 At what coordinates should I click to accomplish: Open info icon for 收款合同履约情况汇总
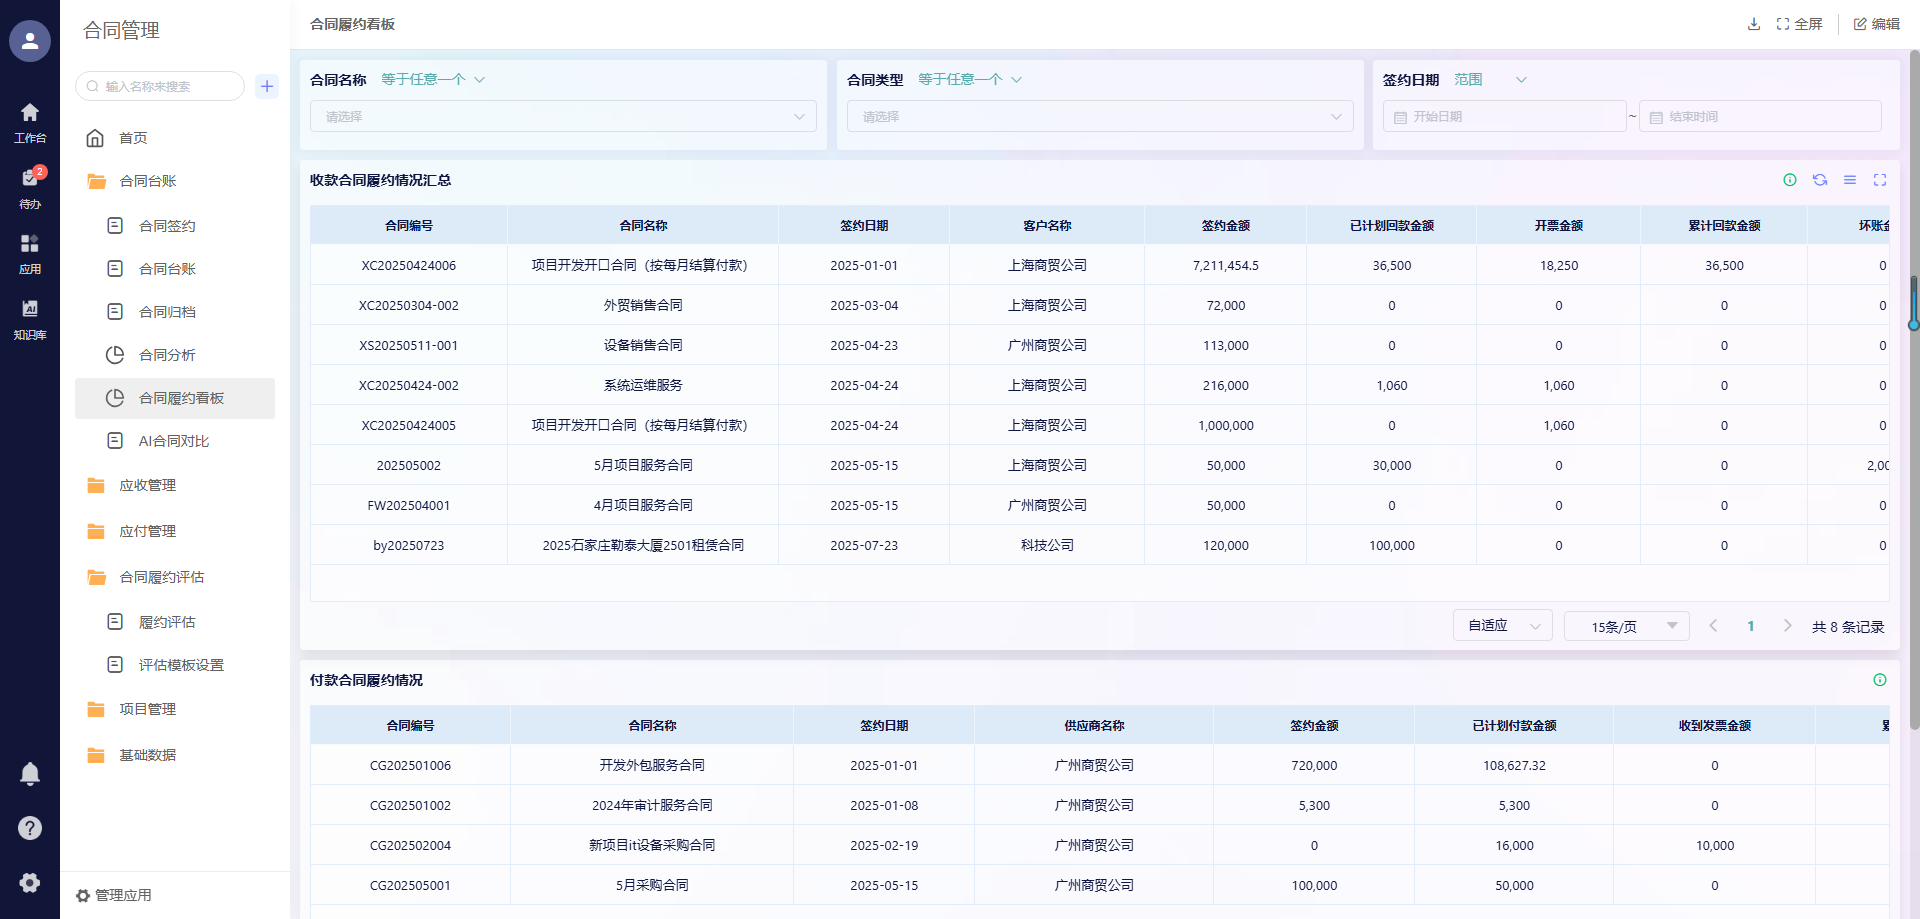[1790, 180]
